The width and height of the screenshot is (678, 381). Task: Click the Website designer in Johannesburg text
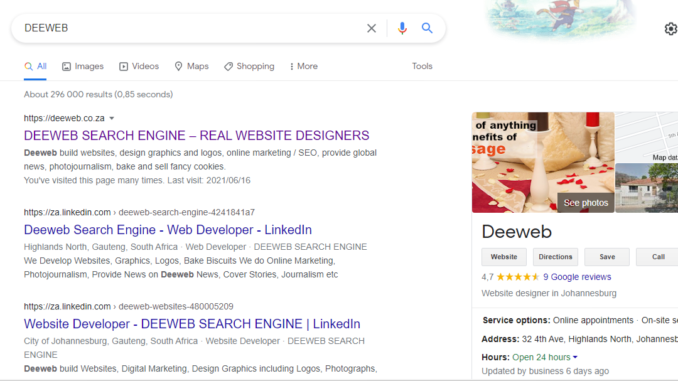[549, 293]
